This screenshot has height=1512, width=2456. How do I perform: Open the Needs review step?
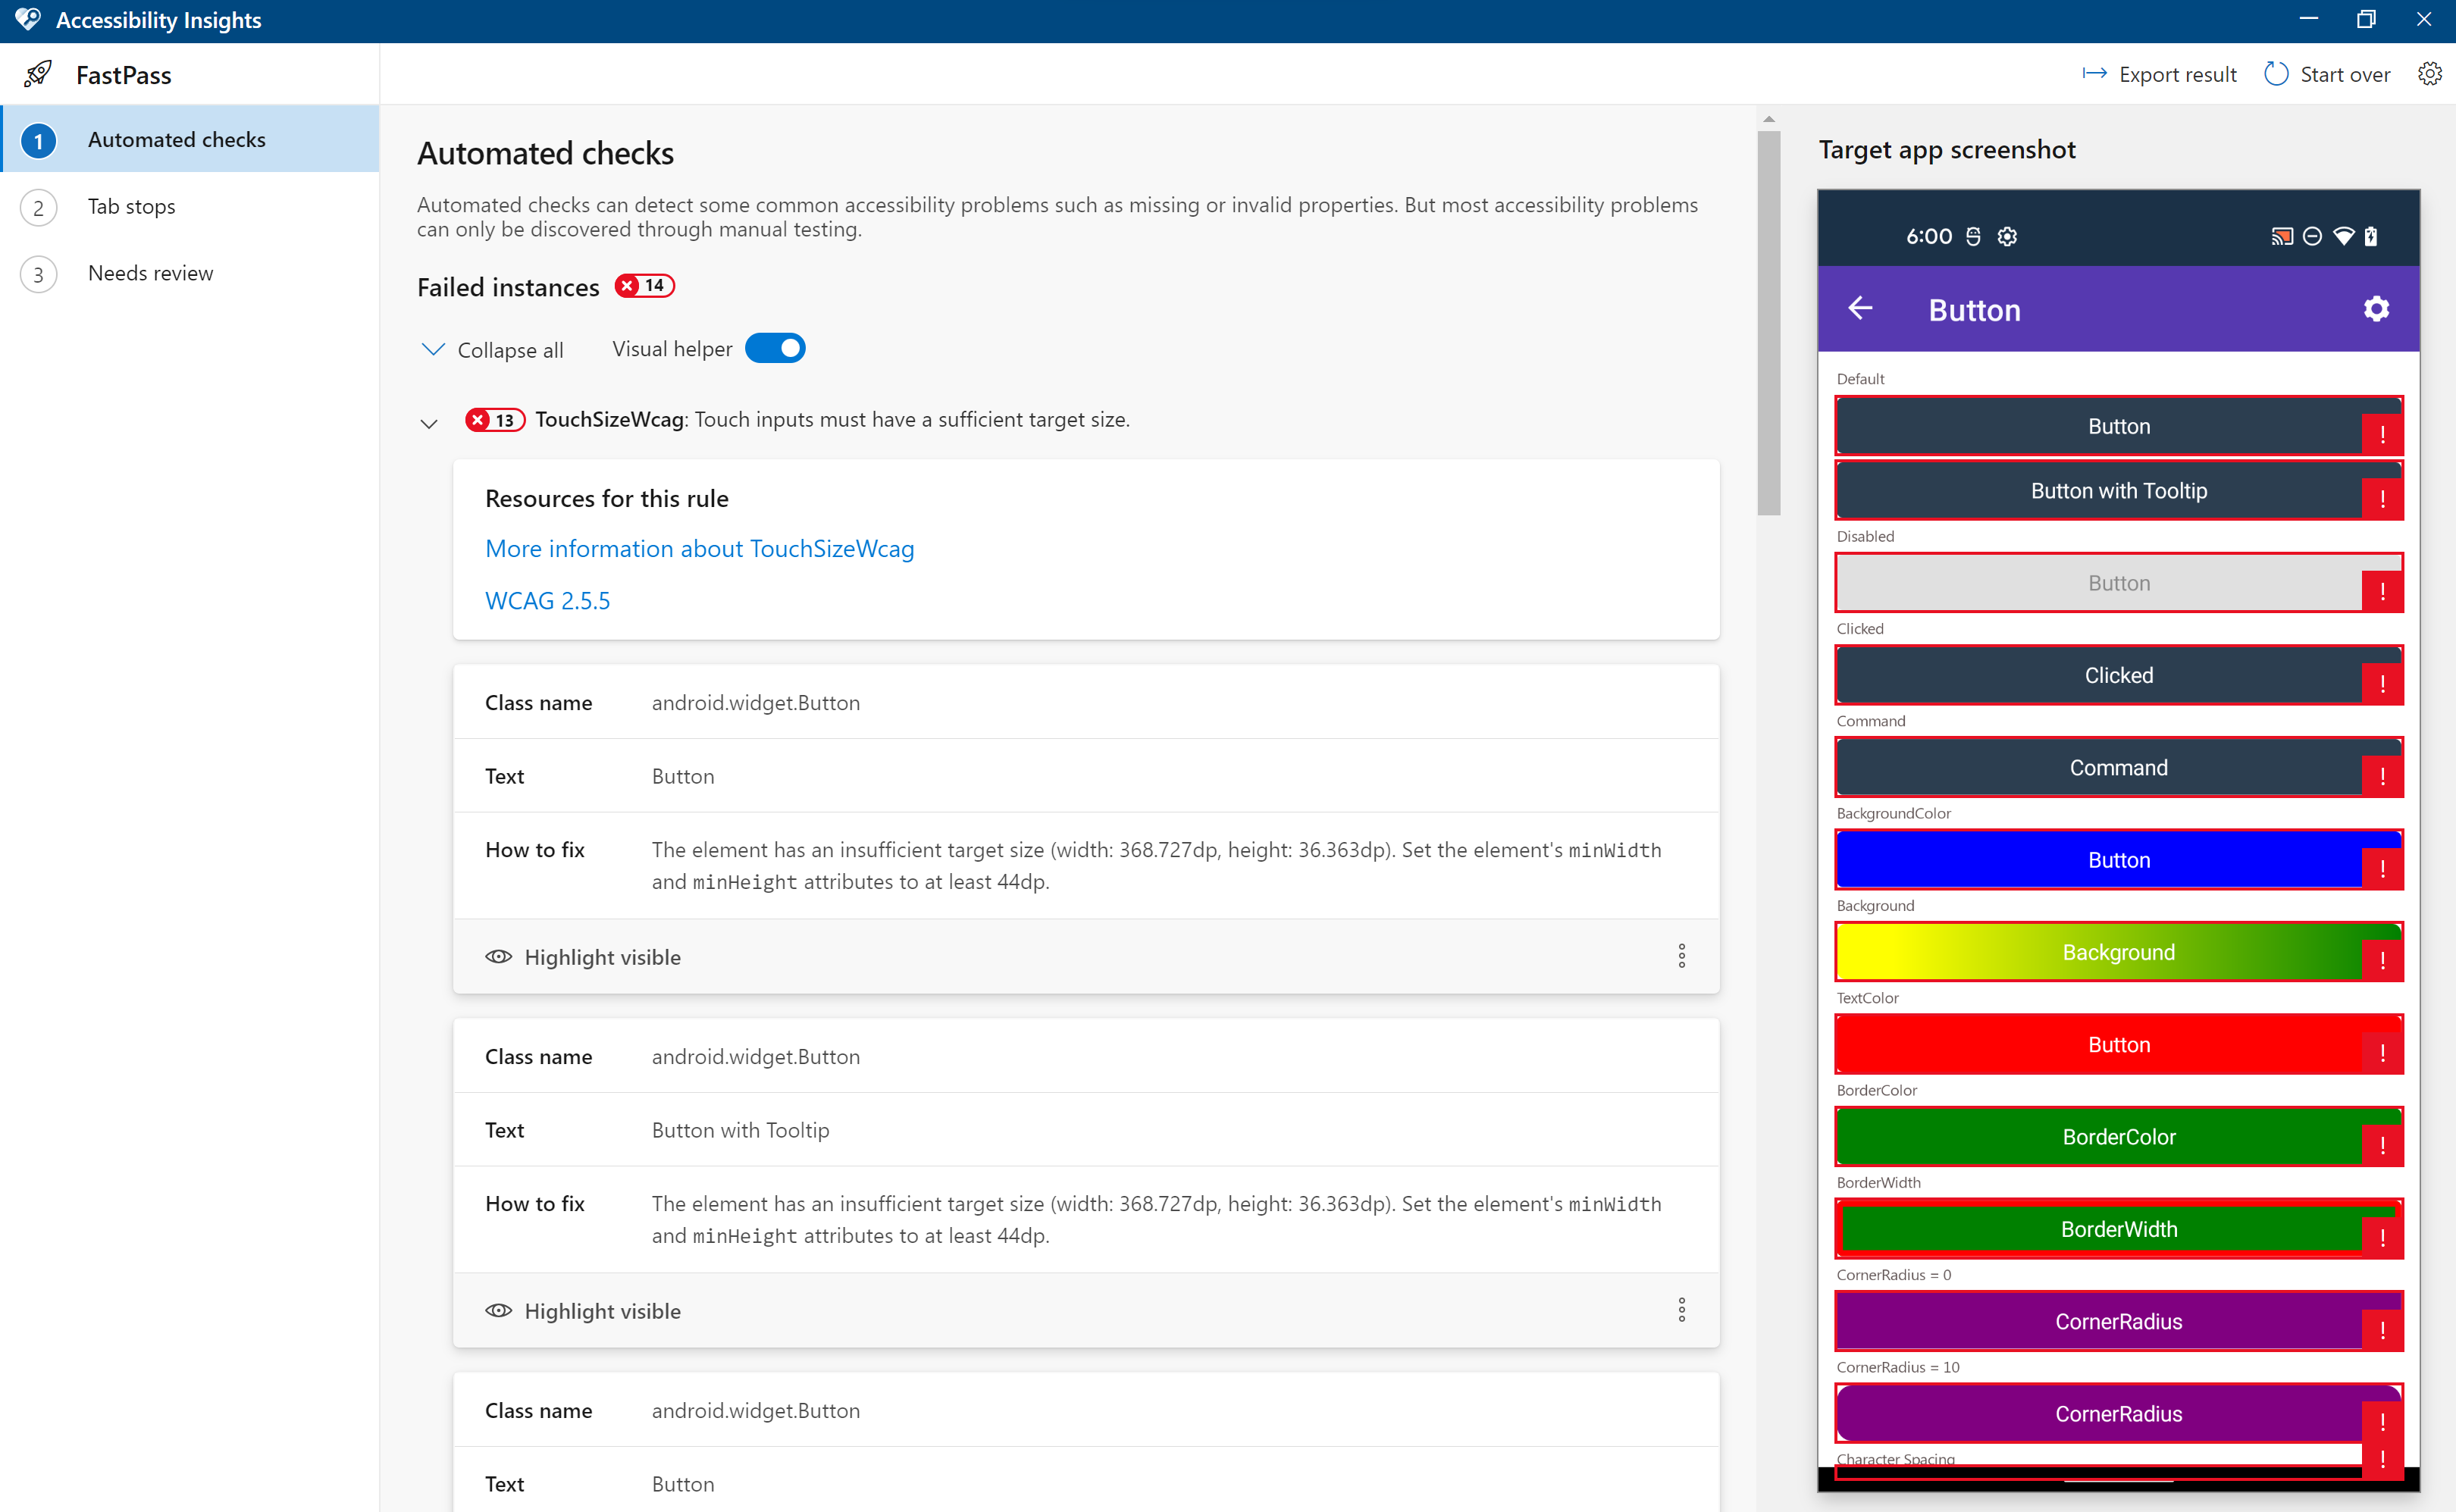coord(150,273)
